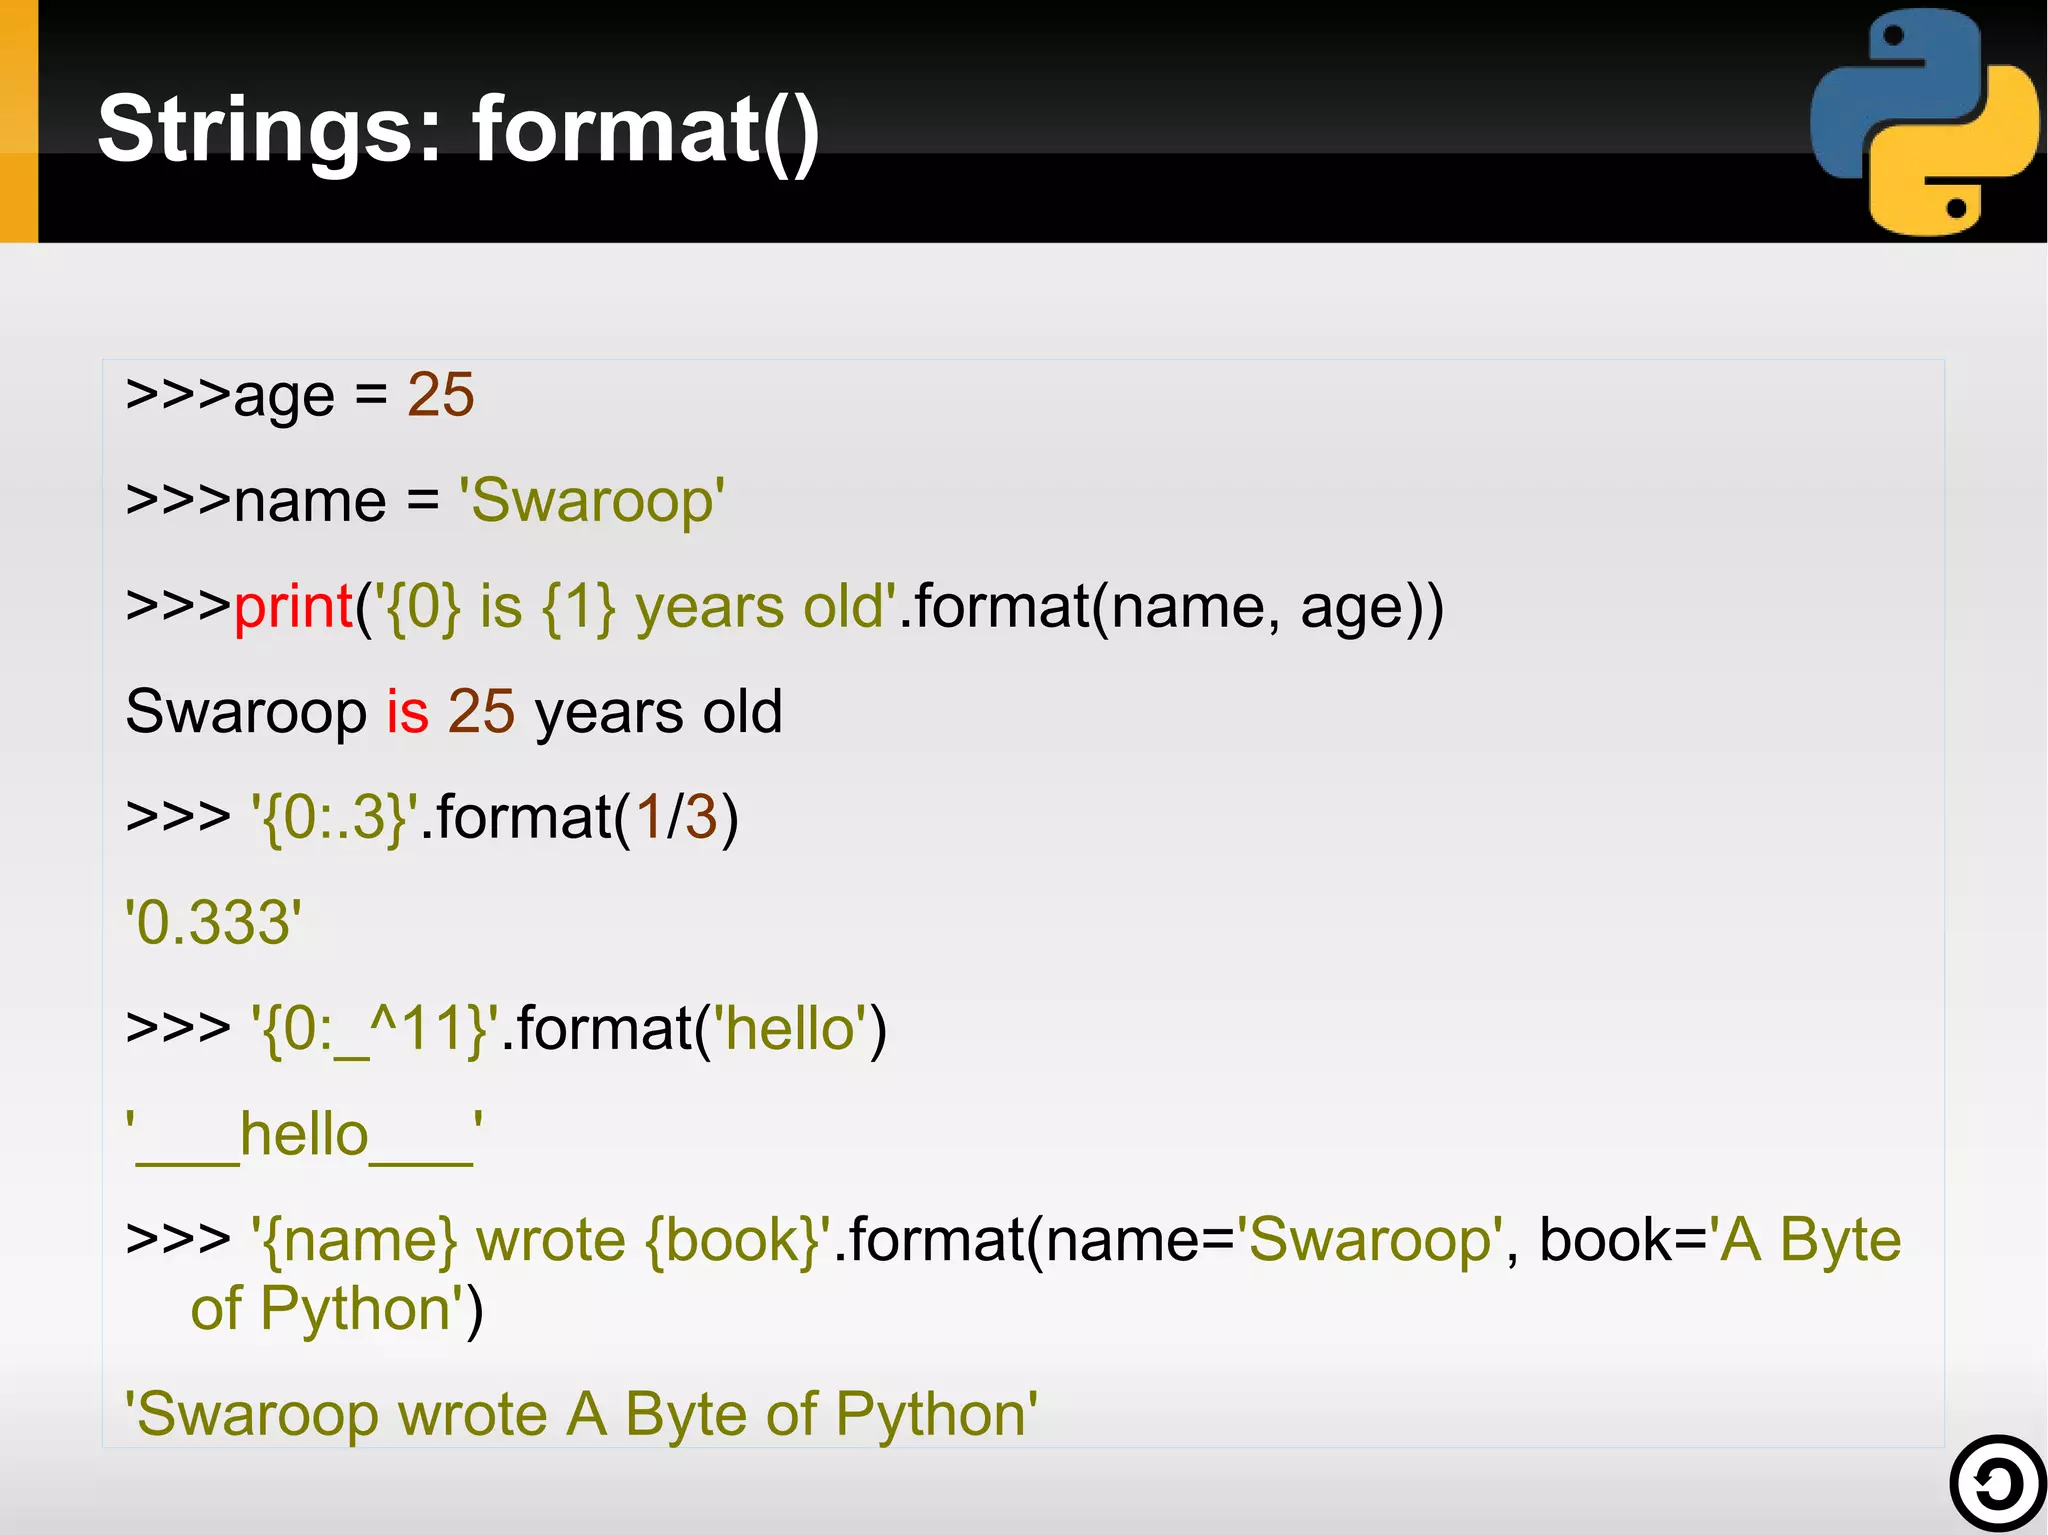Select the line ">>>name = 'Swaroop'"
This screenshot has width=2048, height=1535.
tap(425, 501)
